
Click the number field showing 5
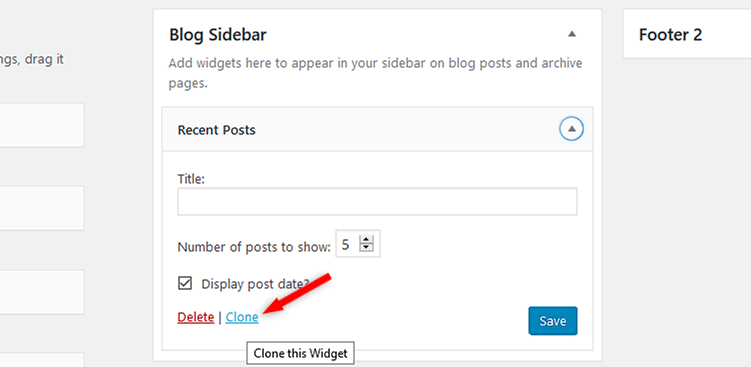358,245
